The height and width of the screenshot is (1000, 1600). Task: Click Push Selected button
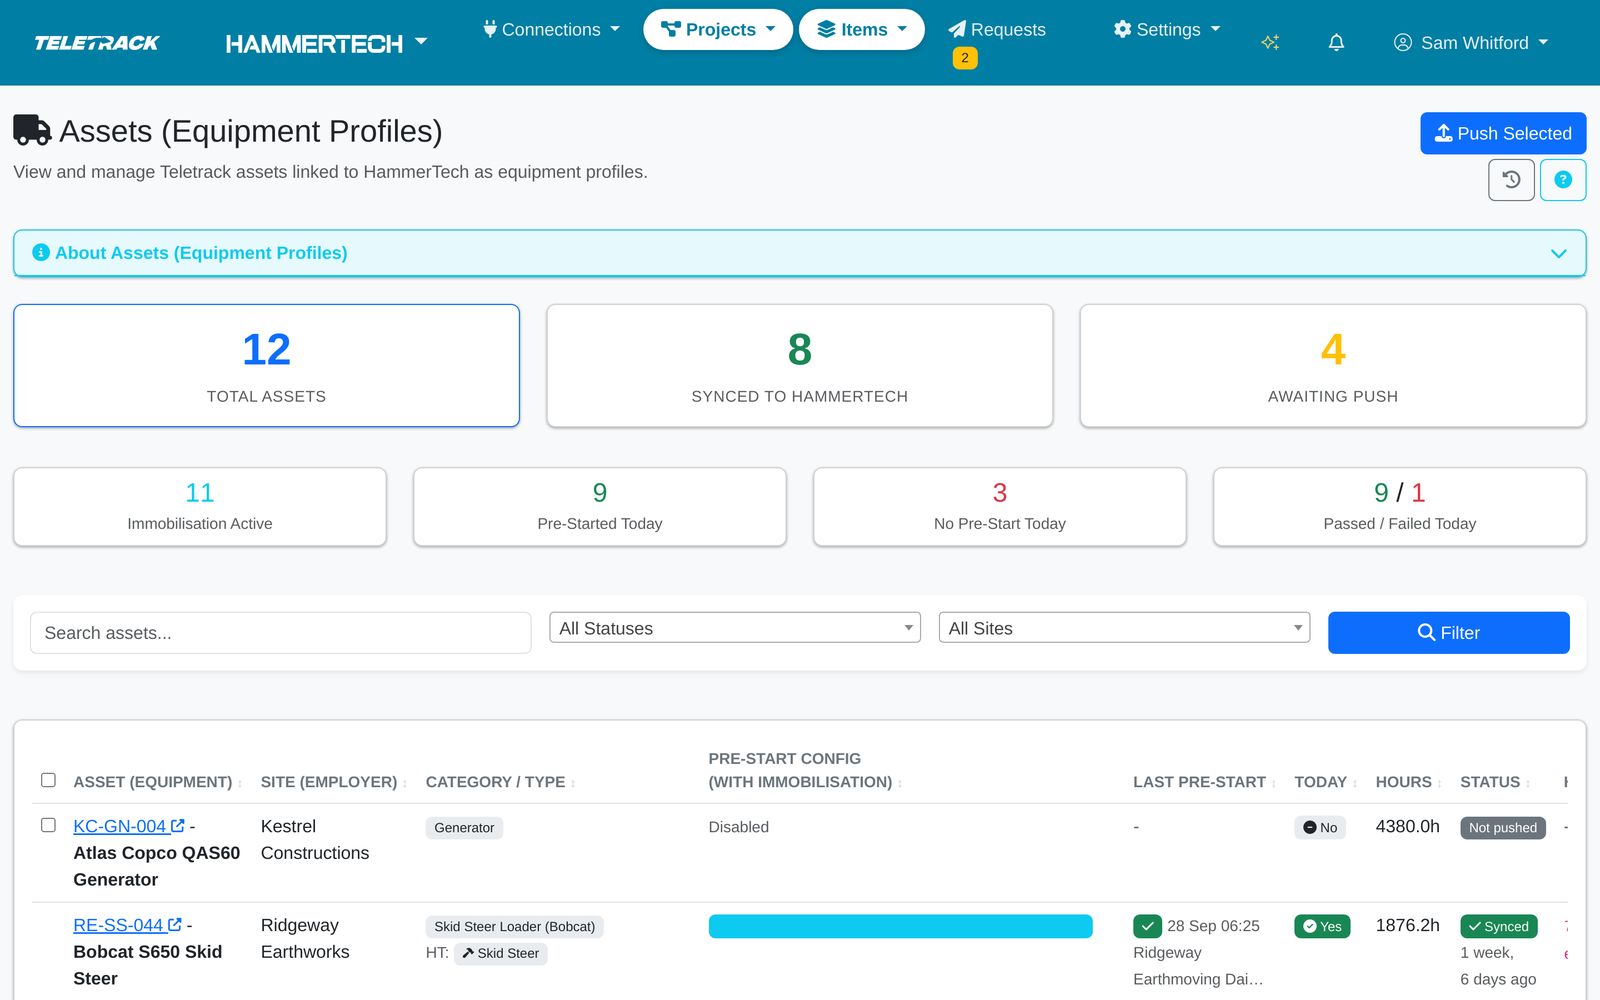click(x=1503, y=133)
